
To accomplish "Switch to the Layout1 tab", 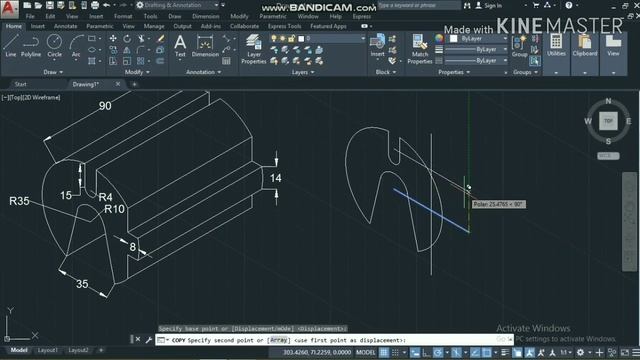I will [x=47, y=350].
